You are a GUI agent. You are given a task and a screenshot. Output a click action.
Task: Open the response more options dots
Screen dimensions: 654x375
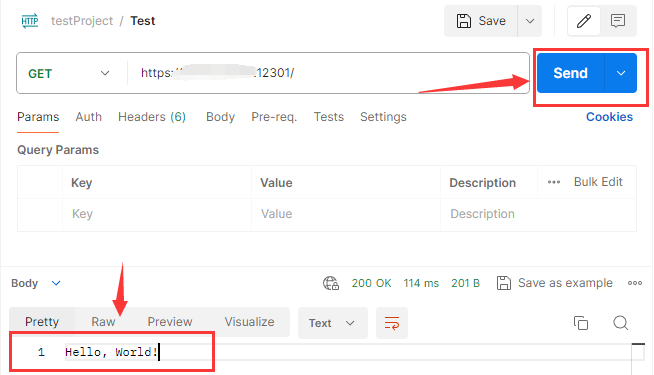(635, 283)
